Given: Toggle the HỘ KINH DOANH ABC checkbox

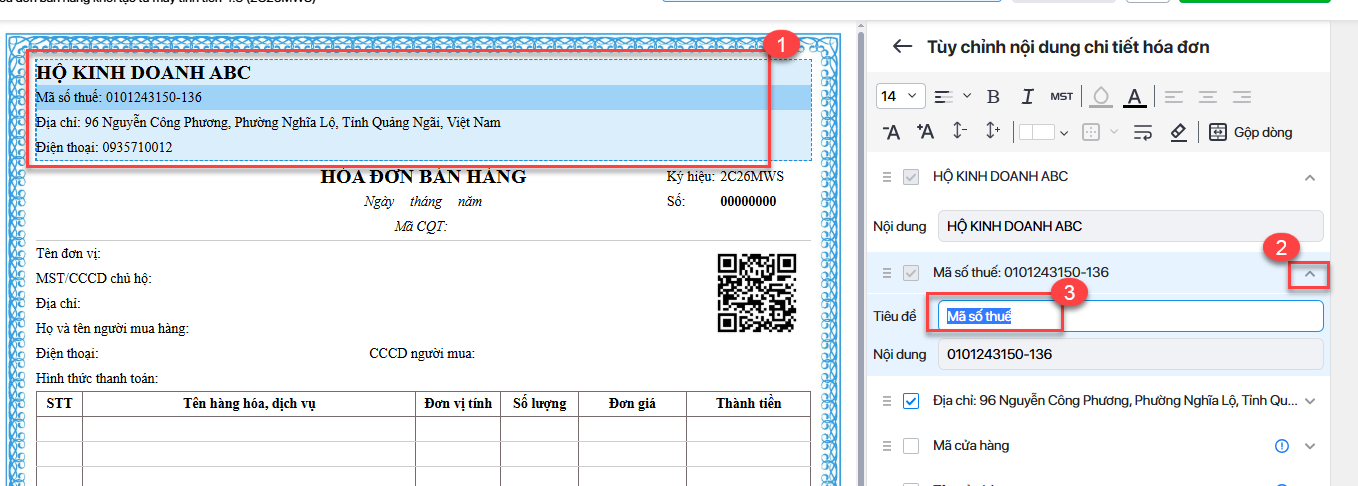Looking at the screenshot, I should (911, 177).
